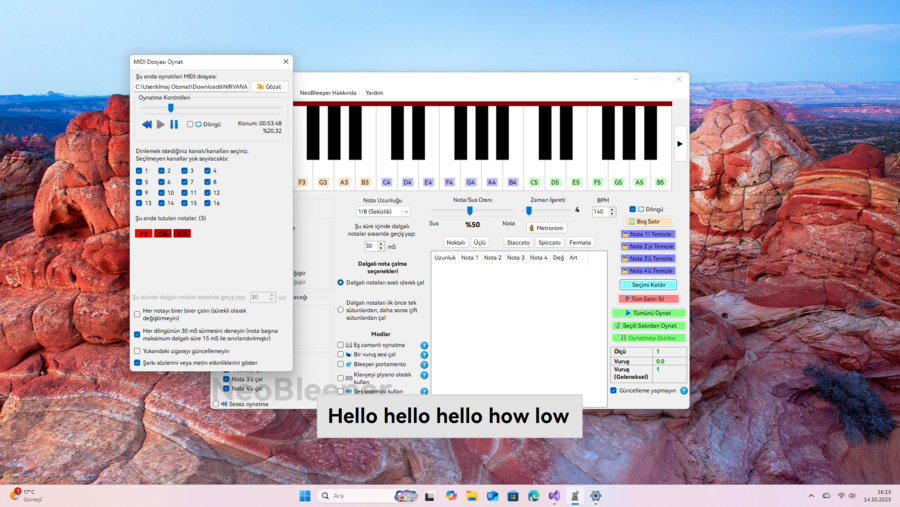The image size is (900, 507).
Task: Click the rewind button in MIDI player
Action: (147, 124)
